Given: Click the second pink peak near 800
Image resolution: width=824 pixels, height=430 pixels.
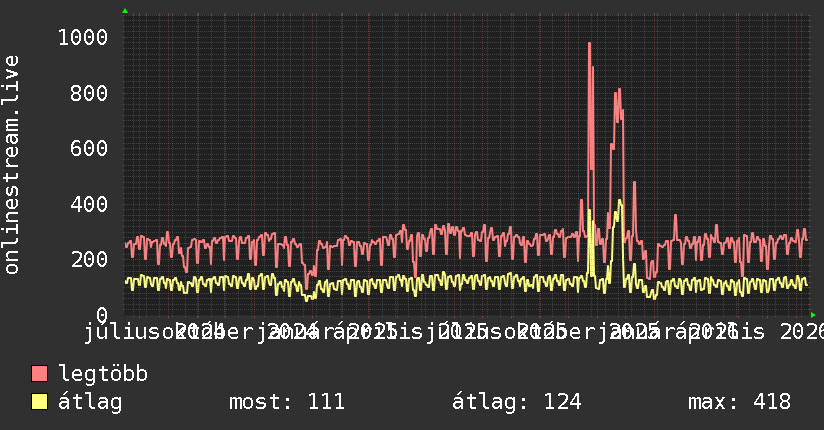Looking at the screenshot, I should point(620,91).
